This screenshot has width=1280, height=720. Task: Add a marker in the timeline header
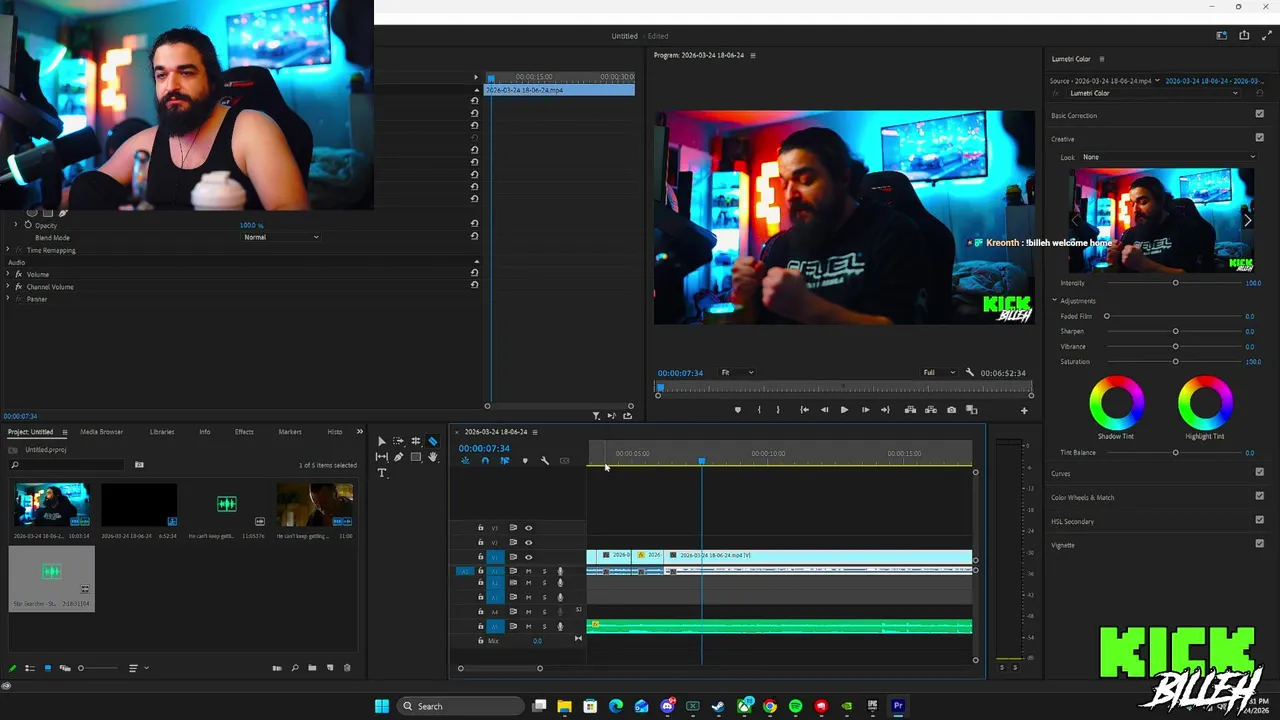tap(525, 461)
